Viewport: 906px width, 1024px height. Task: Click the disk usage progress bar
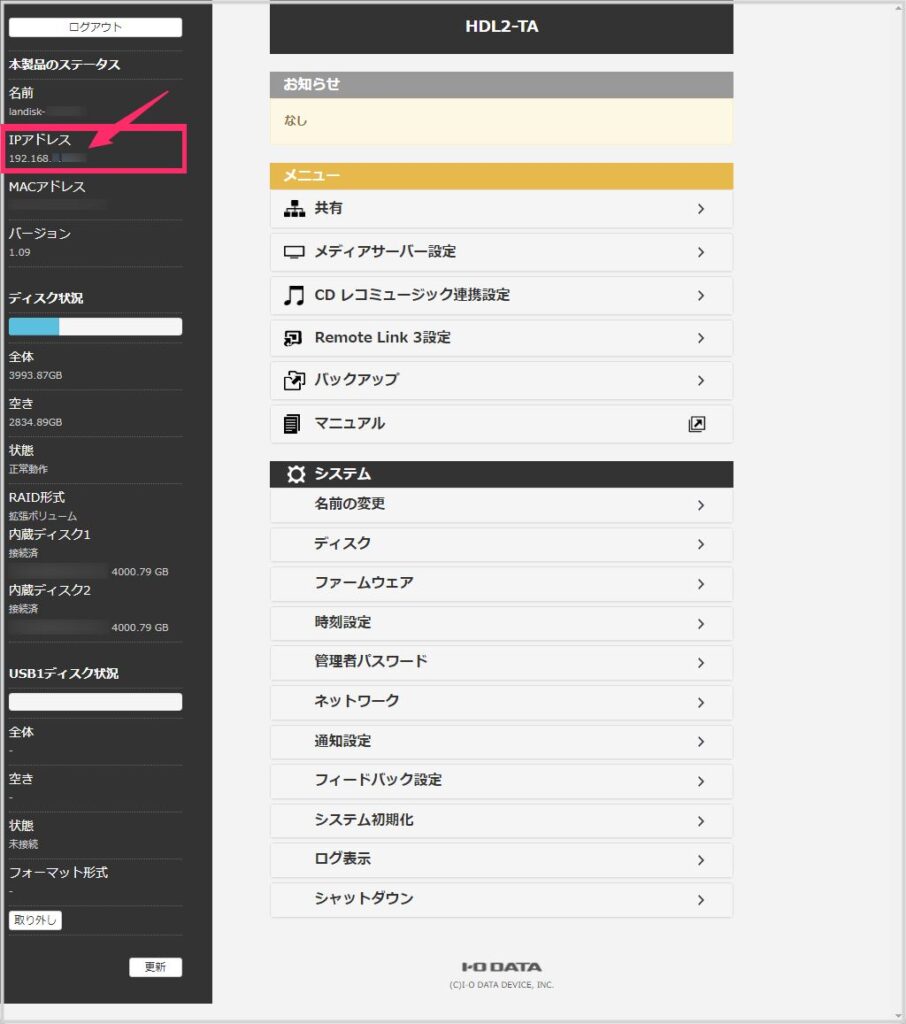pos(95,326)
